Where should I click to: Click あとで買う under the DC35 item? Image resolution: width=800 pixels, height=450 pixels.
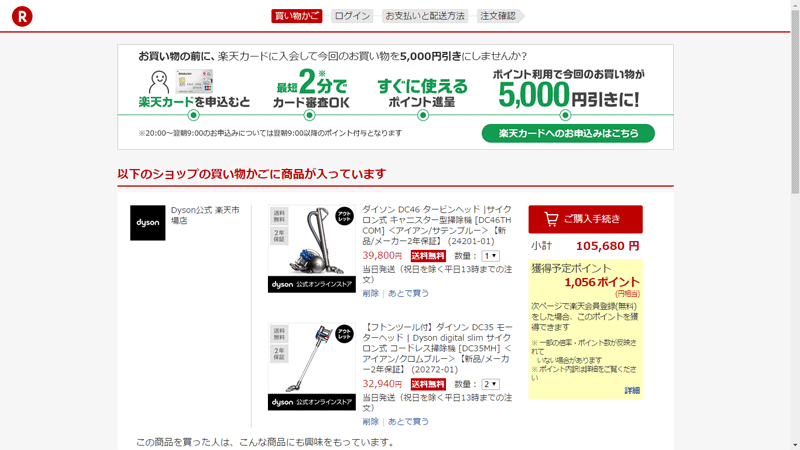[x=408, y=421]
